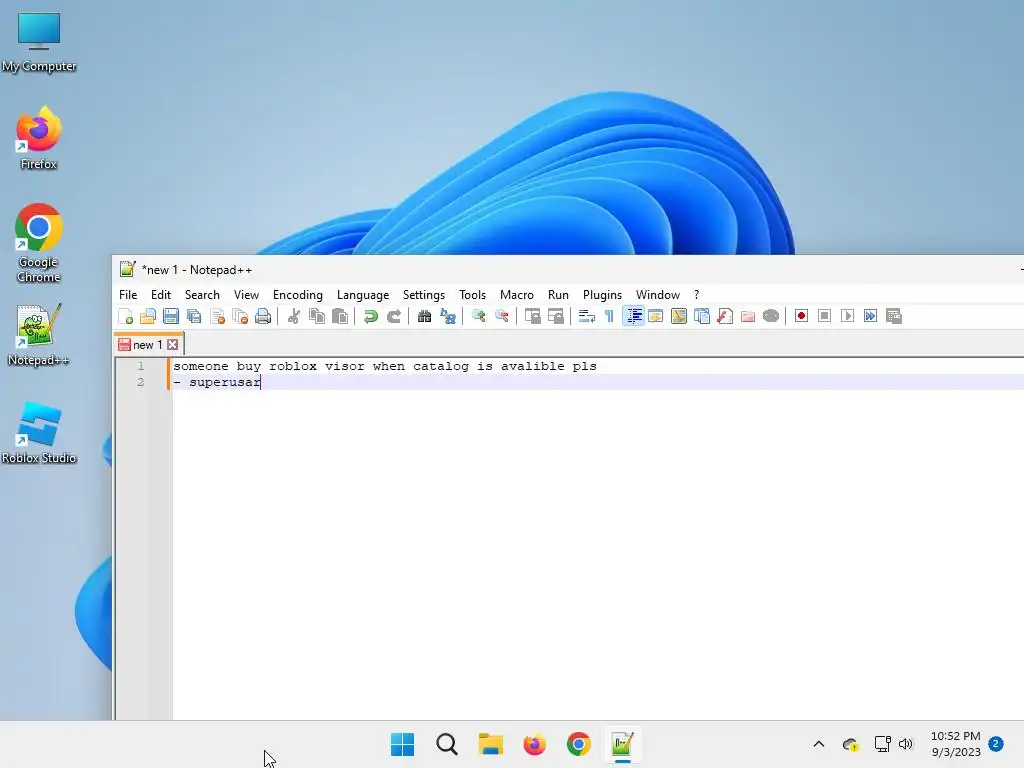Image resolution: width=1024 pixels, height=768 pixels.
Task: Undo with the green arrow icon
Action: click(370, 317)
